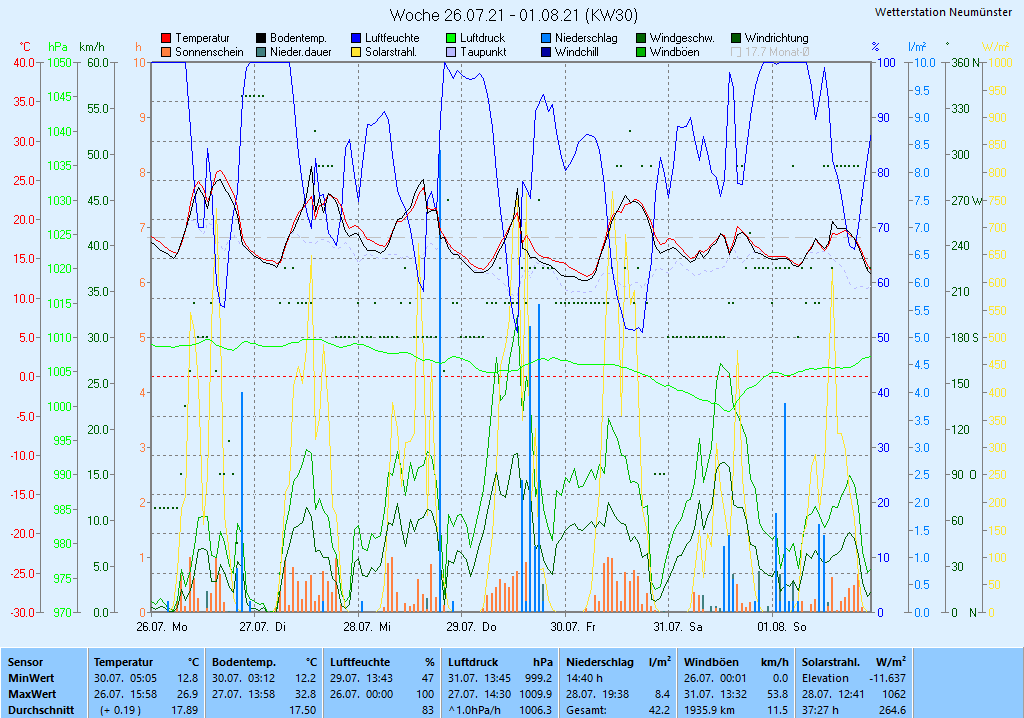This screenshot has height=718, width=1024.
Task: Click the chart title 'Woche 26.07.21 - 01.08.21 (KW30)'
Action: point(514,15)
